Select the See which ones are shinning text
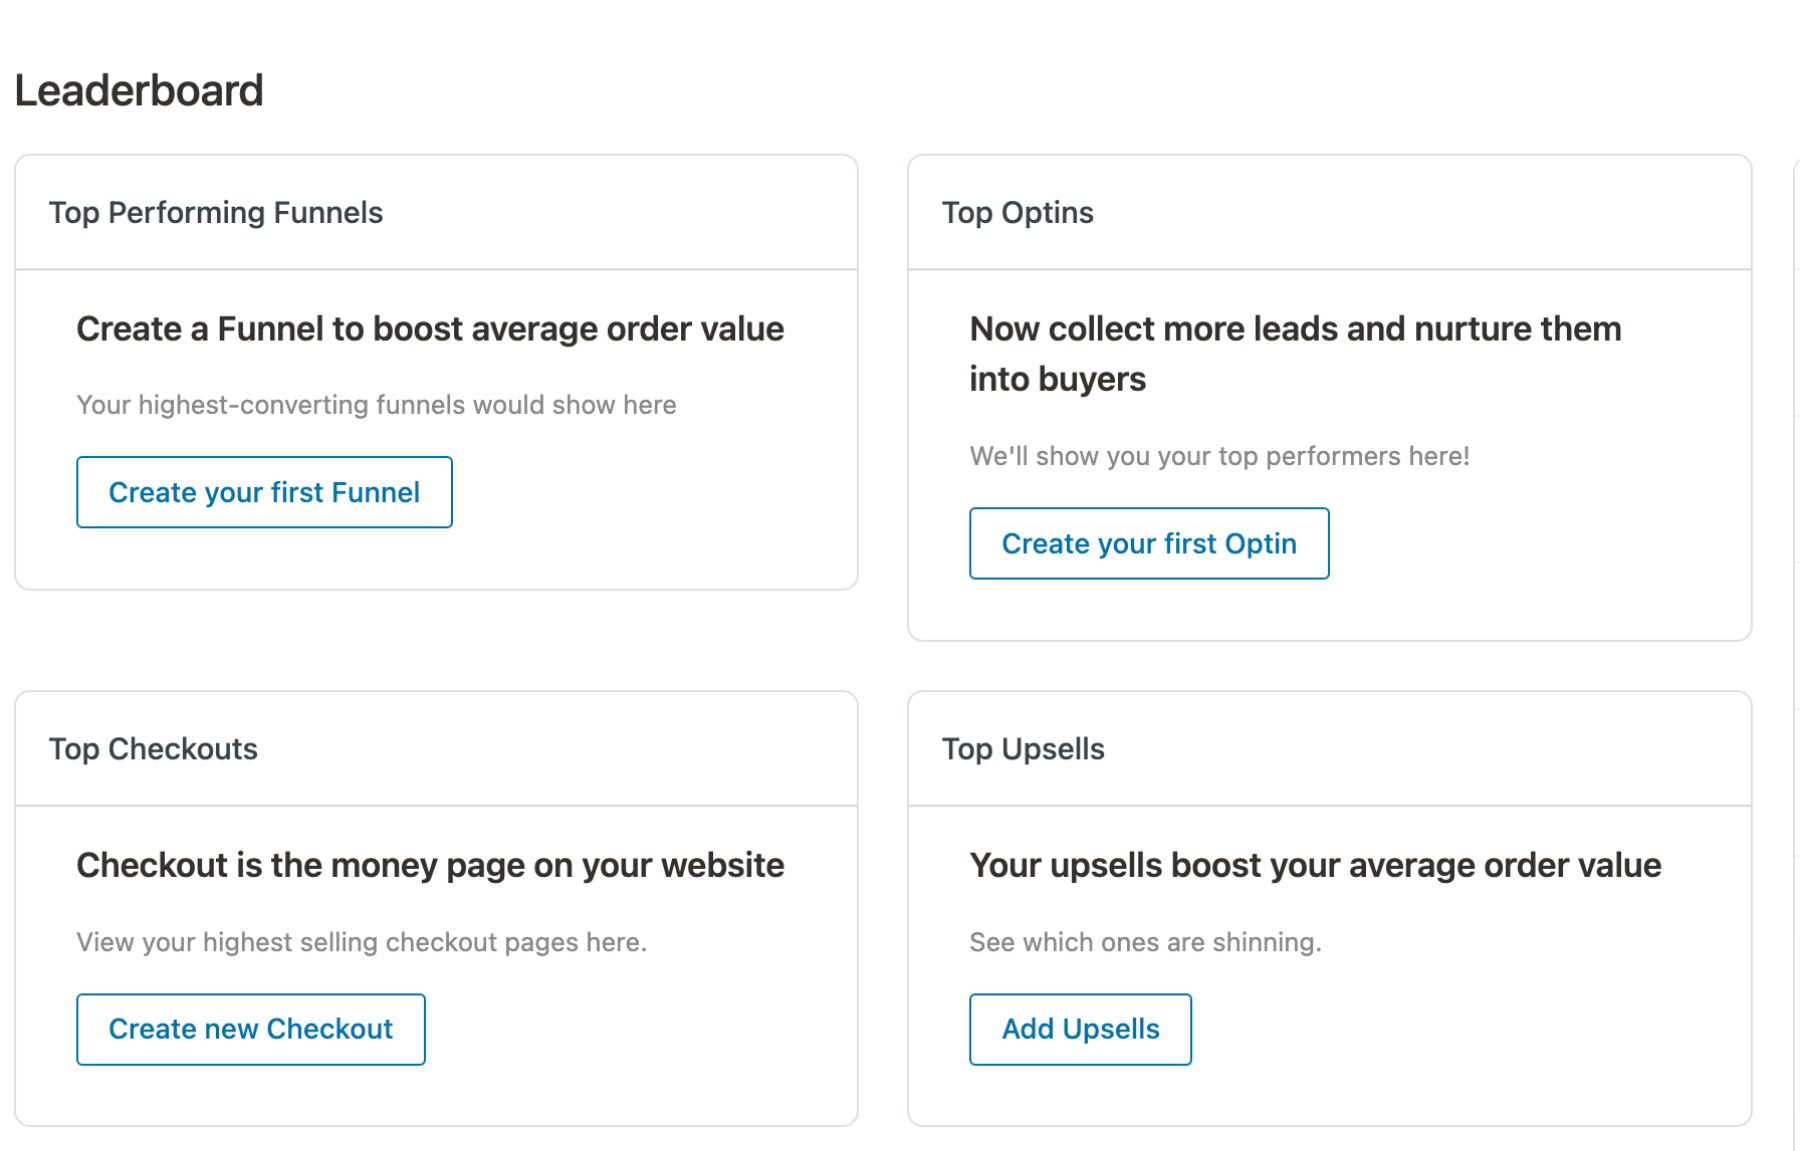Screen dimensions: 1800x1151 1146,941
